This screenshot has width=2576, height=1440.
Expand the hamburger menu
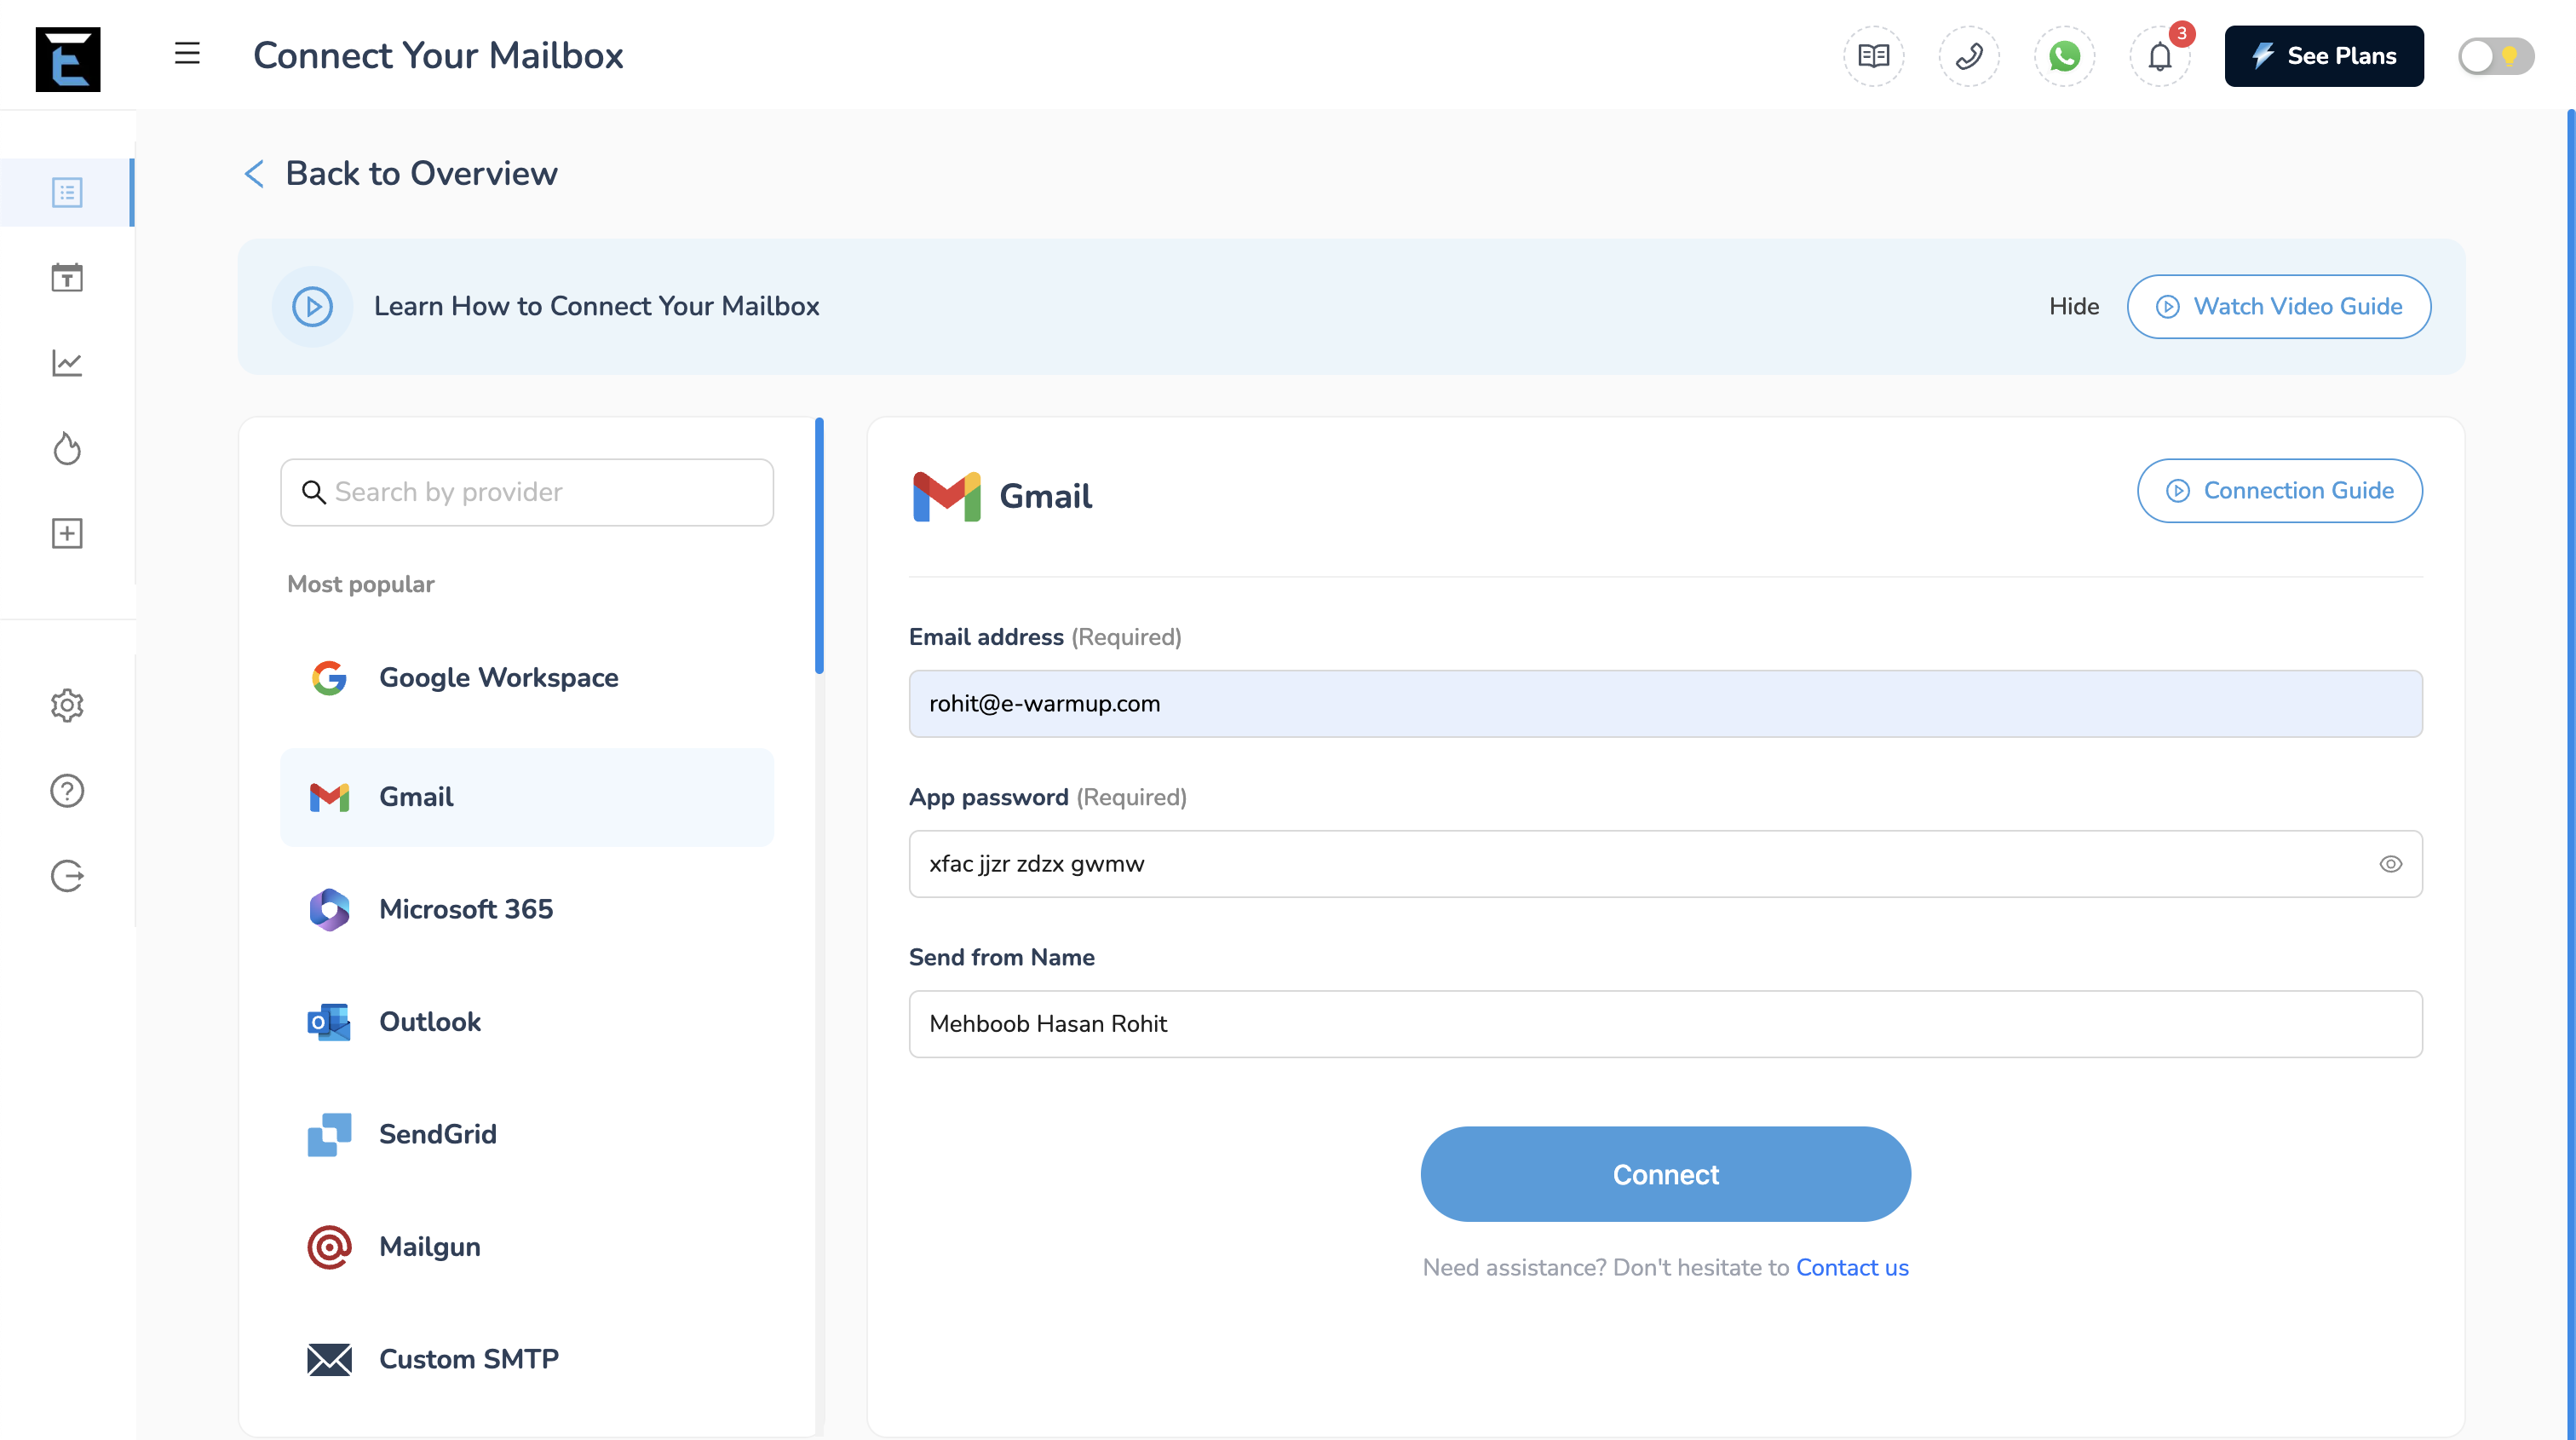tap(187, 54)
